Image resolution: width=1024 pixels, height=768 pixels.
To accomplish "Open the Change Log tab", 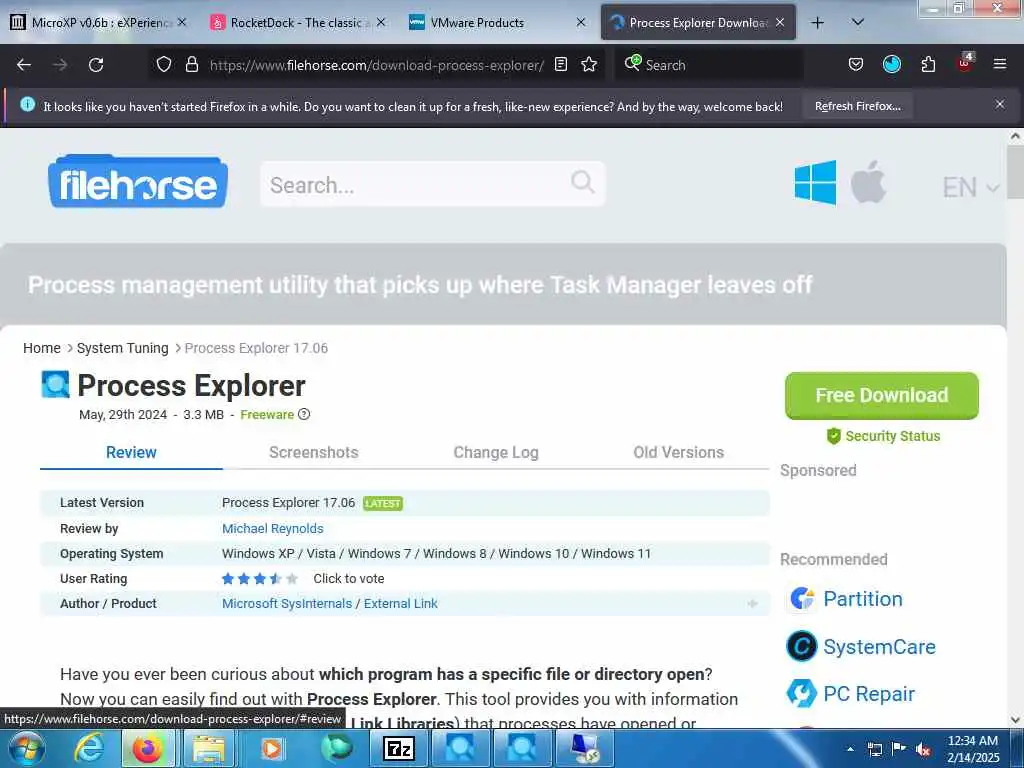I will (496, 453).
